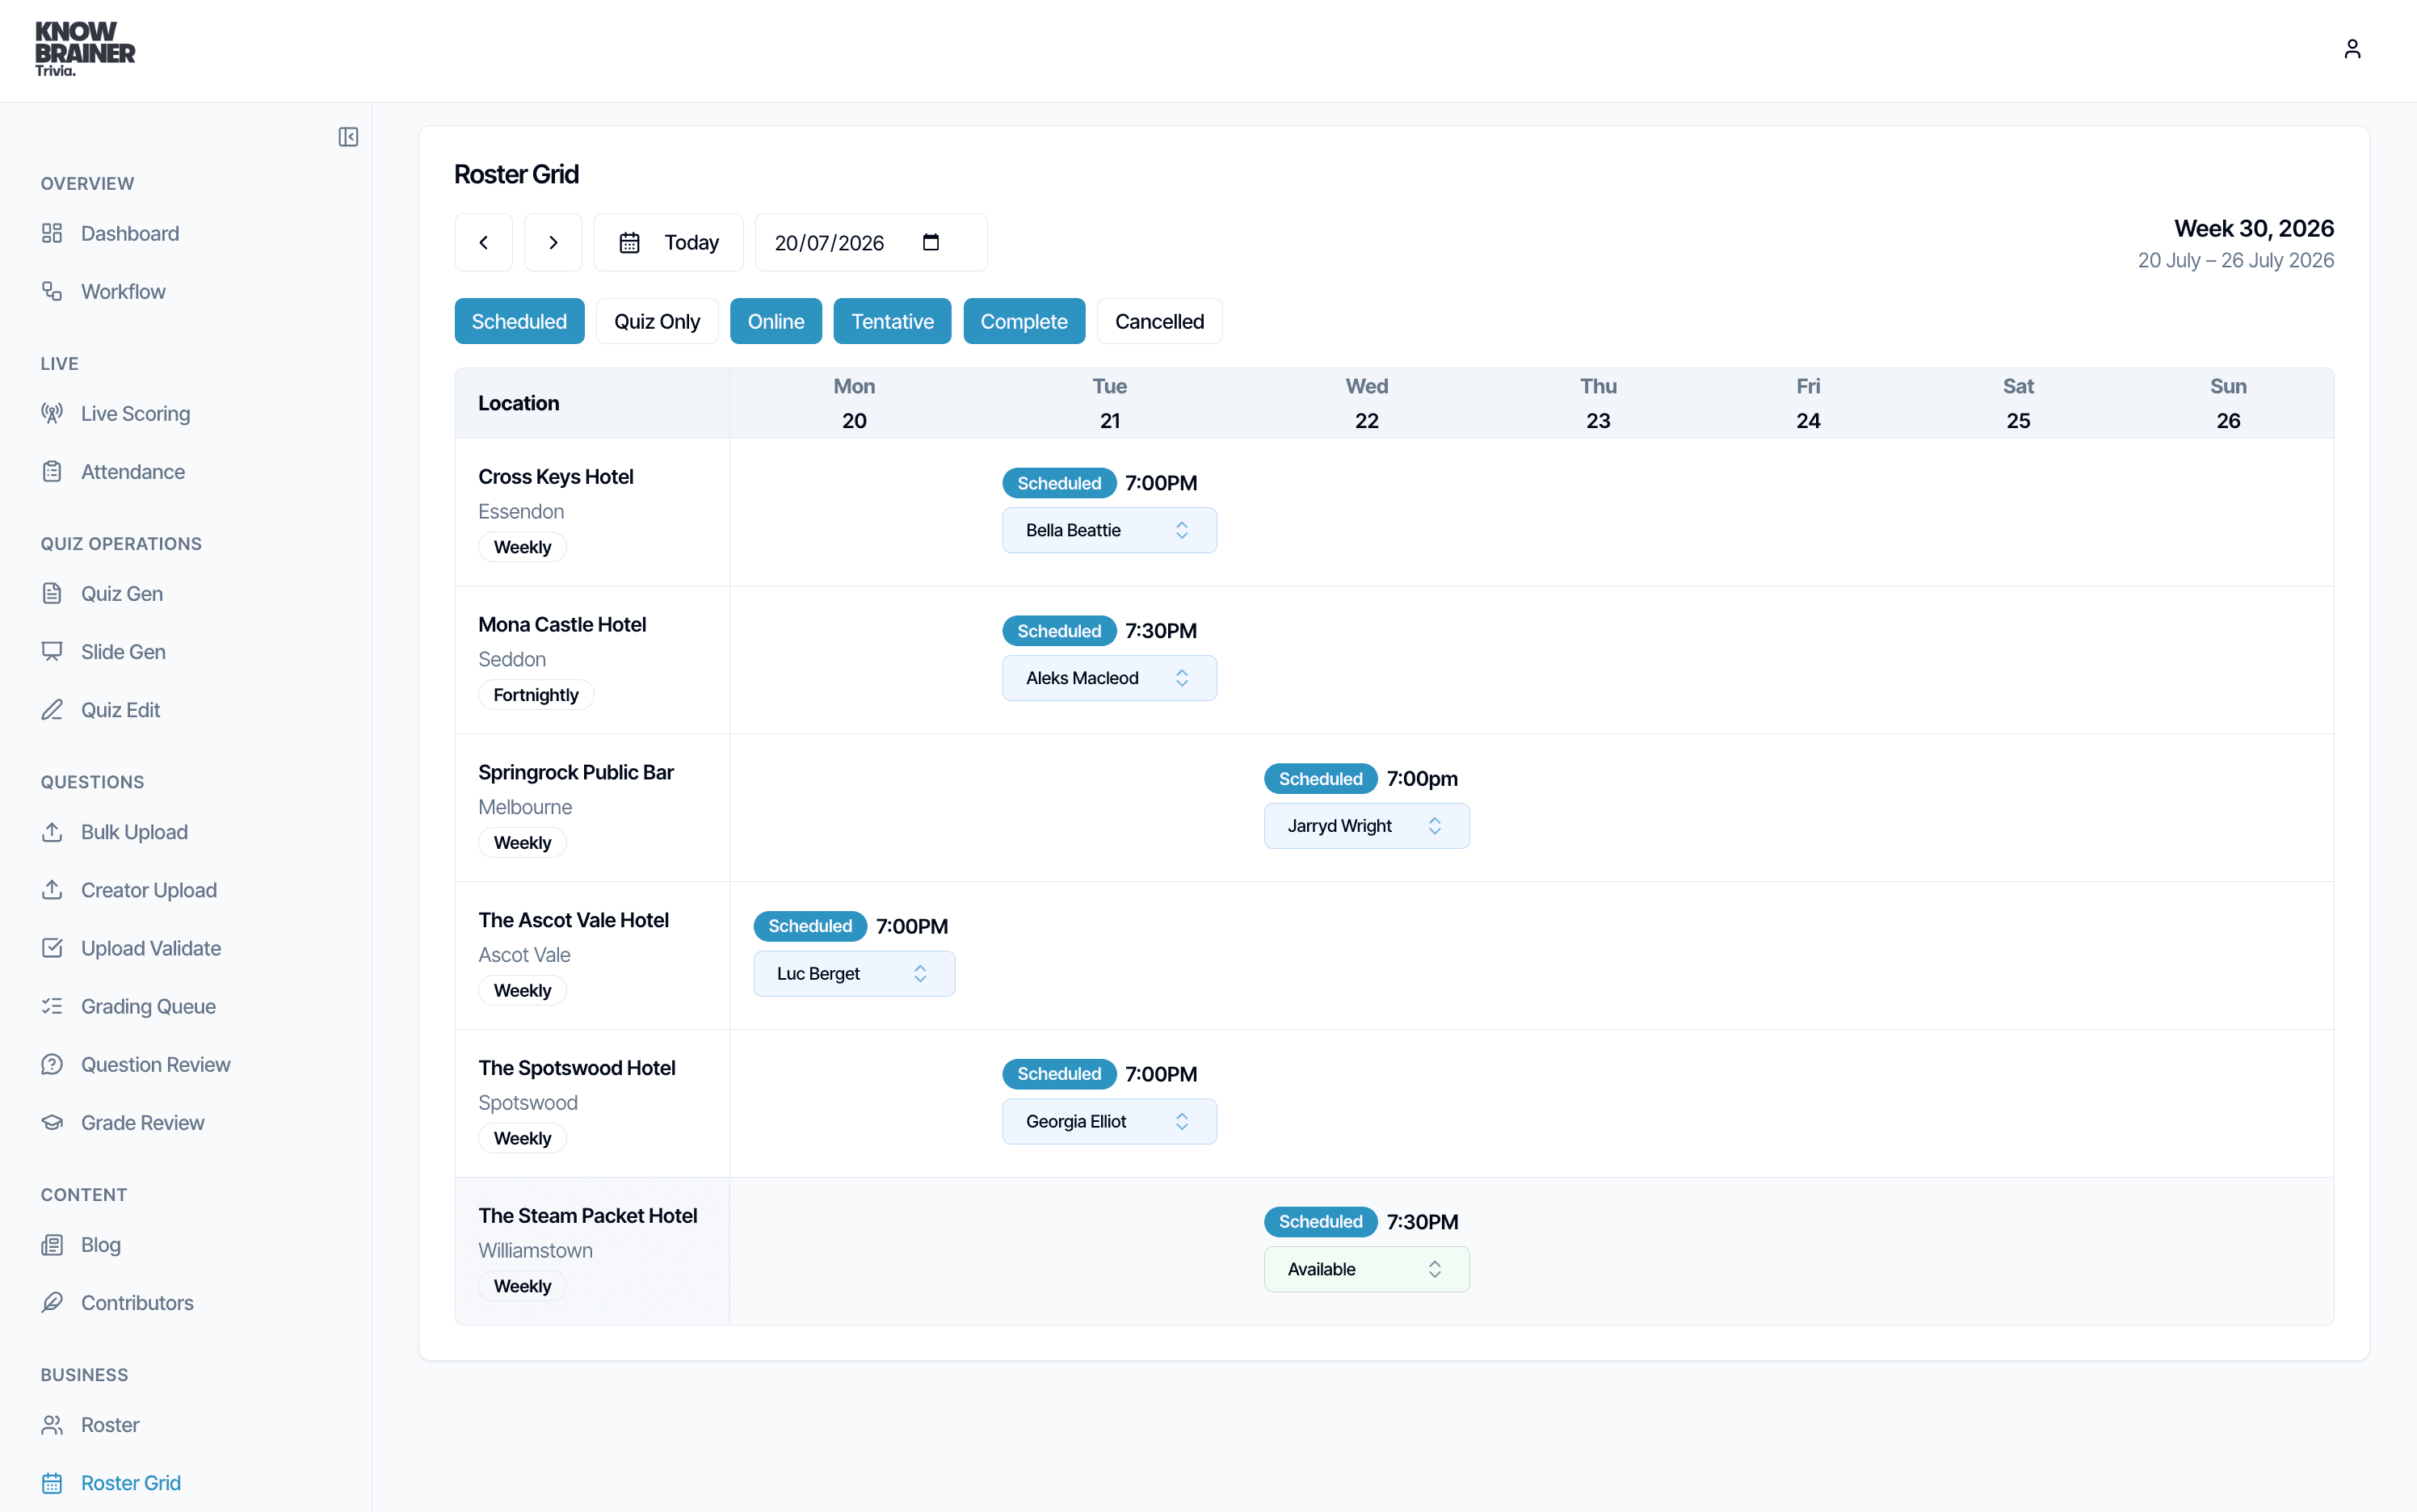Open the date picker calendar icon

(x=931, y=242)
